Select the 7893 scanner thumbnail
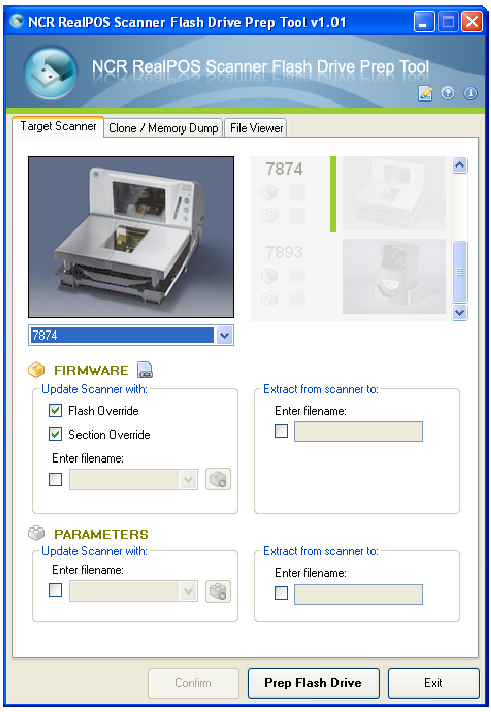 394,276
